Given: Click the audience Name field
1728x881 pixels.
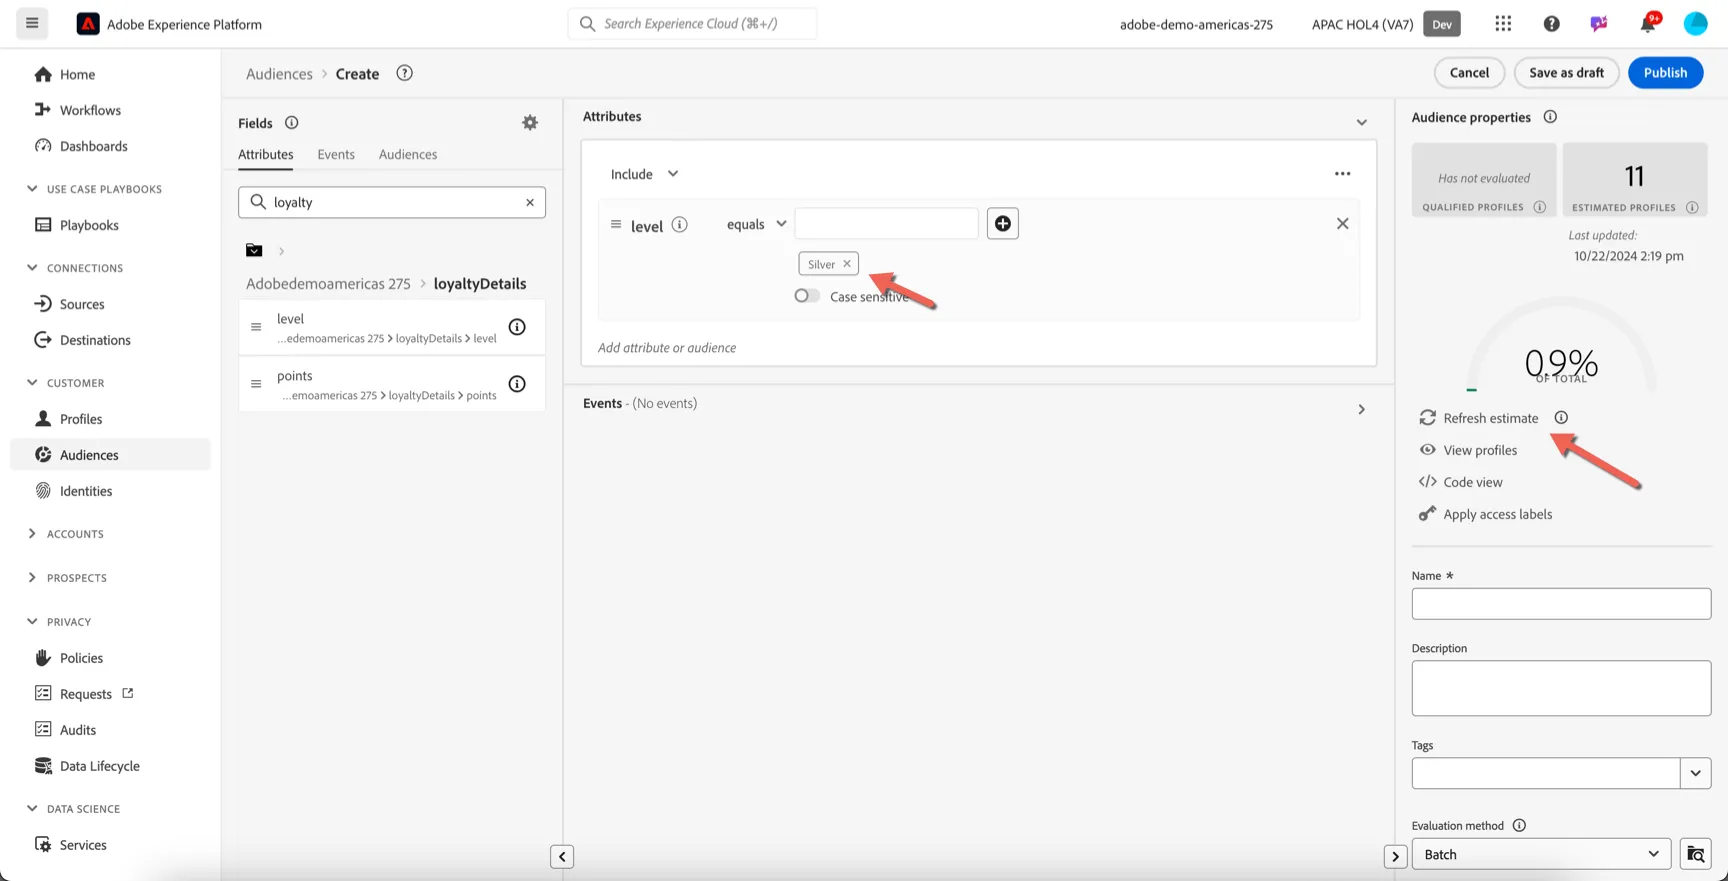Looking at the screenshot, I should [1561, 603].
